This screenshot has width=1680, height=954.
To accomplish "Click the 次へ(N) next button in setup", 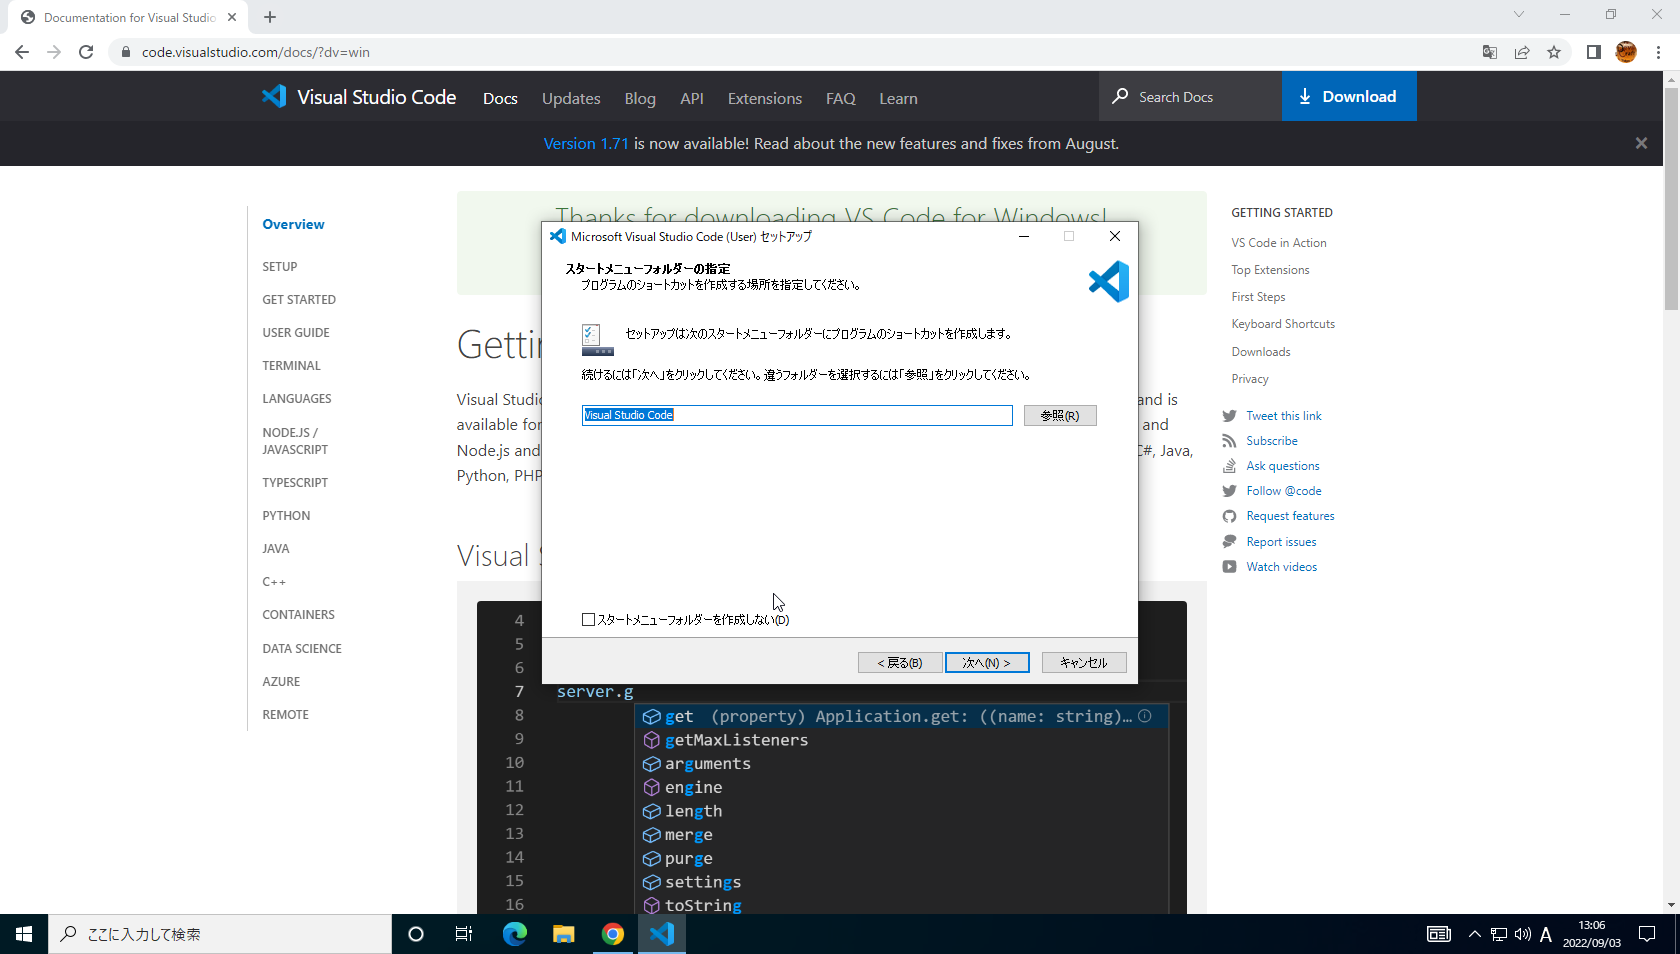I will [x=987, y=663].
